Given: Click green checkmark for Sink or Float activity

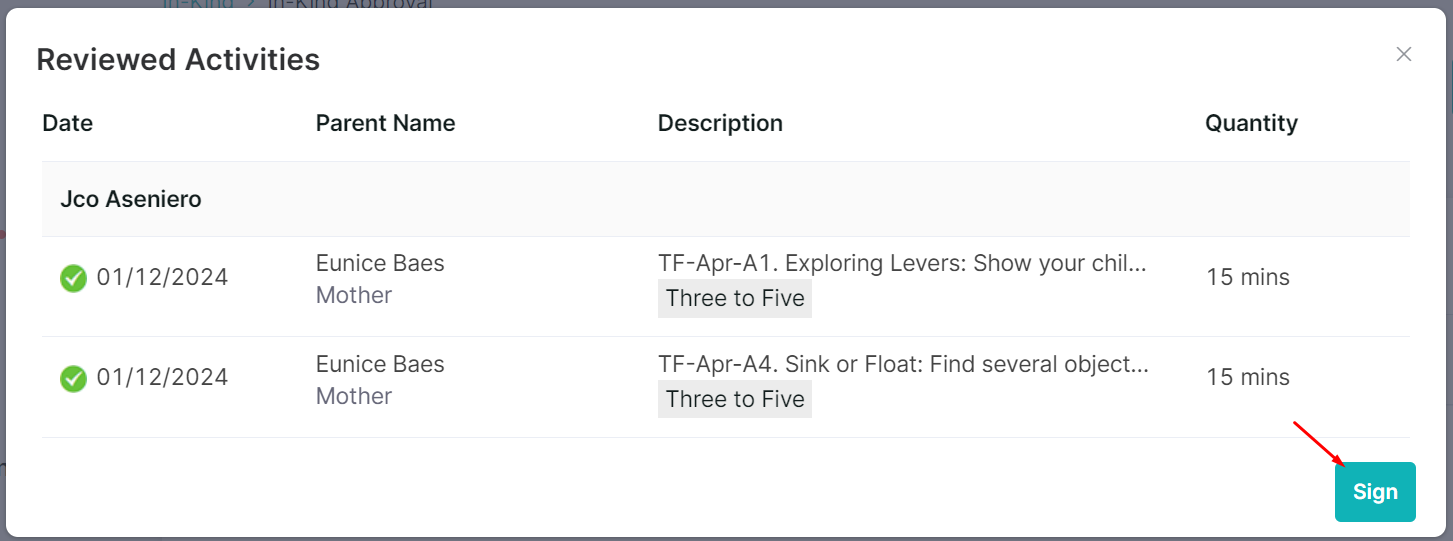Looking at the screenshot, I should click(73, 379).
